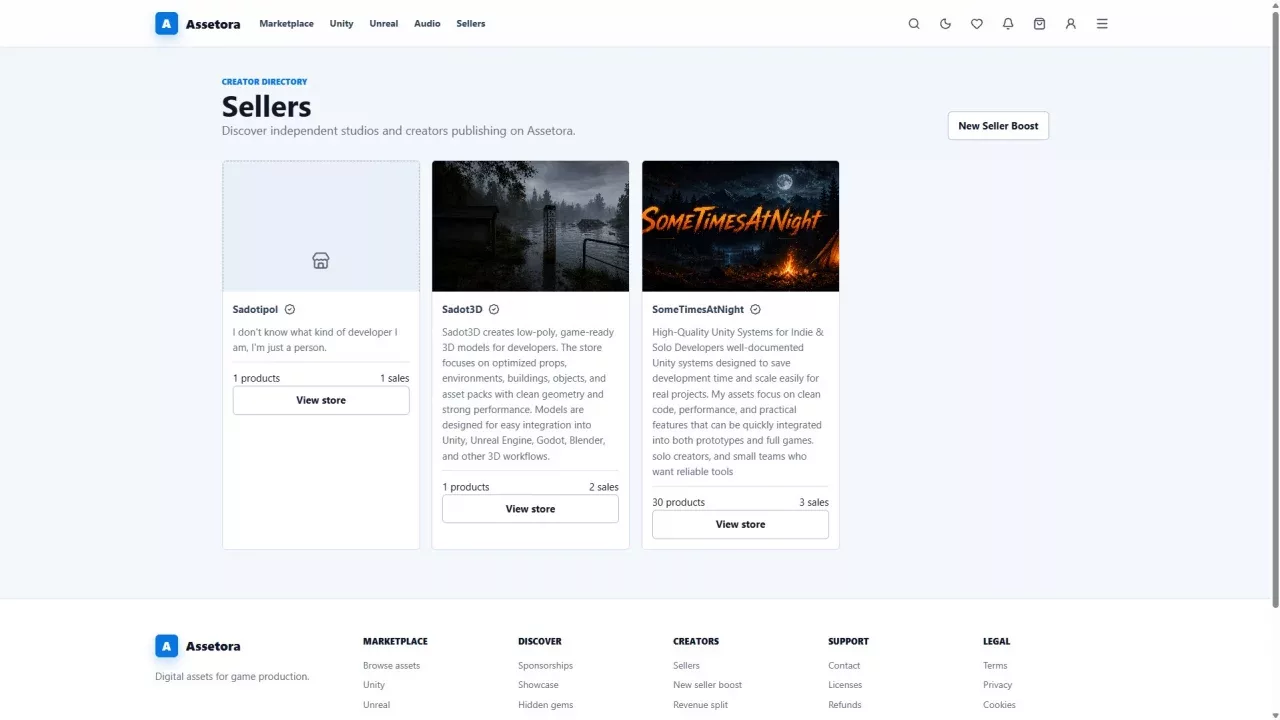Open Hidden gems footer link
The height and width of the screenshot is (720, 1280).
(x=545, y=705)
